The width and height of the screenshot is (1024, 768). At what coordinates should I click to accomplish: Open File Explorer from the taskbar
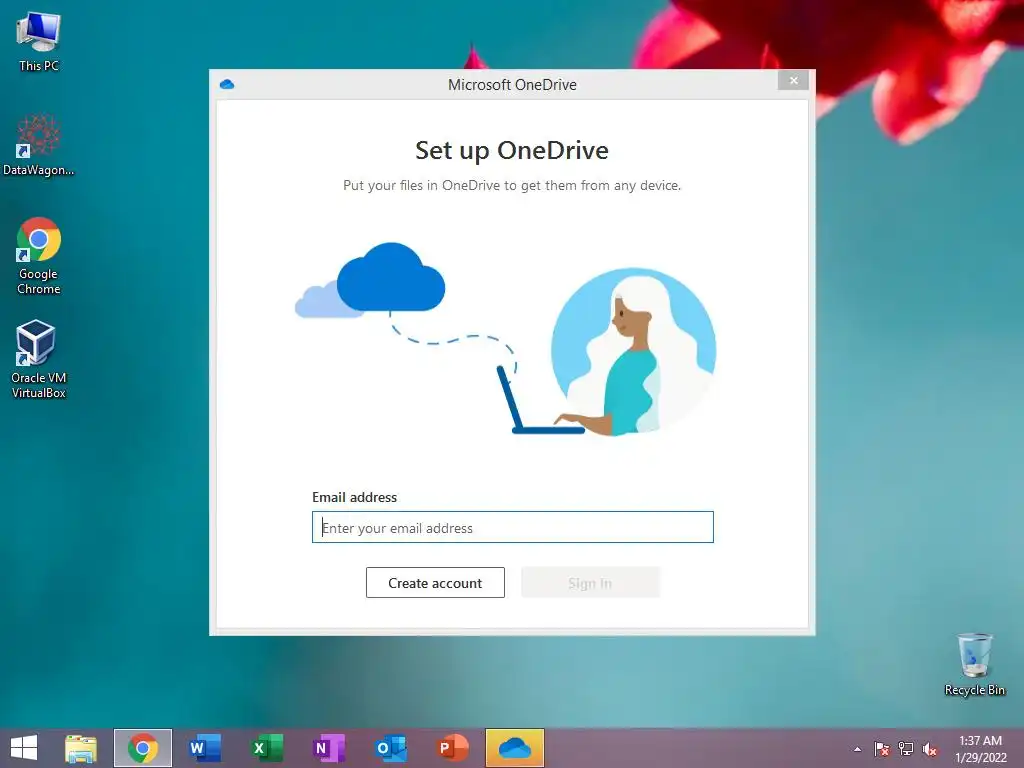81,748
